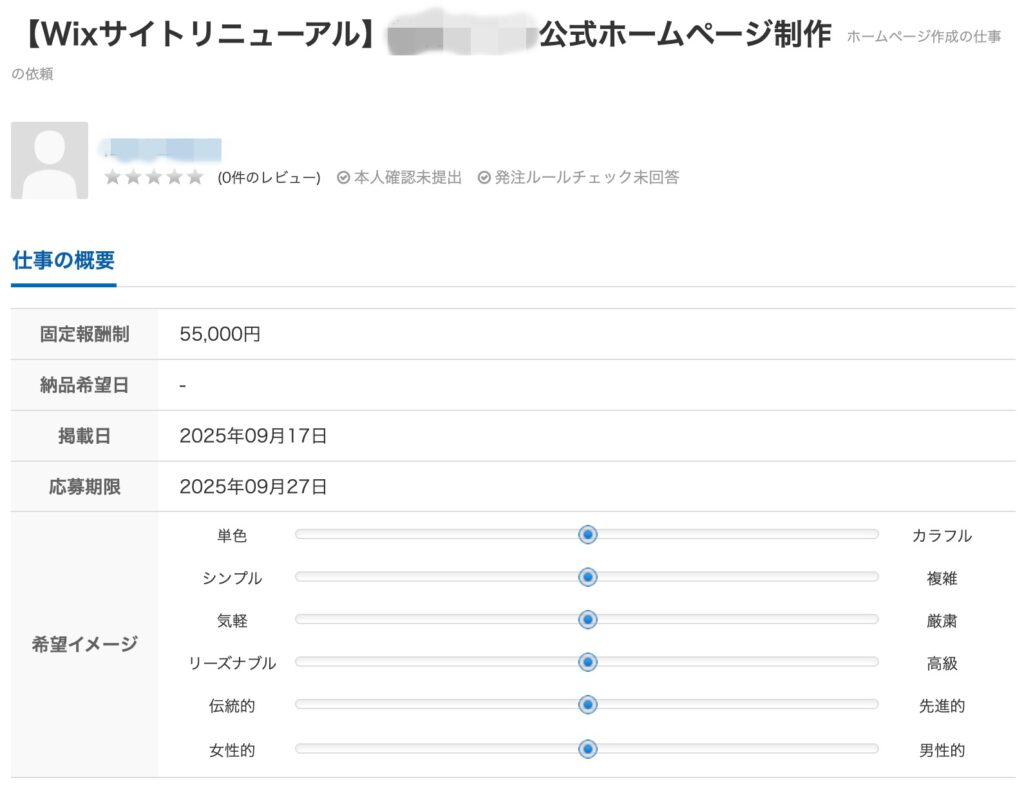
Task: Click the 掲載日 date 2025年09月17日
Action: click(x=253, y=436)
